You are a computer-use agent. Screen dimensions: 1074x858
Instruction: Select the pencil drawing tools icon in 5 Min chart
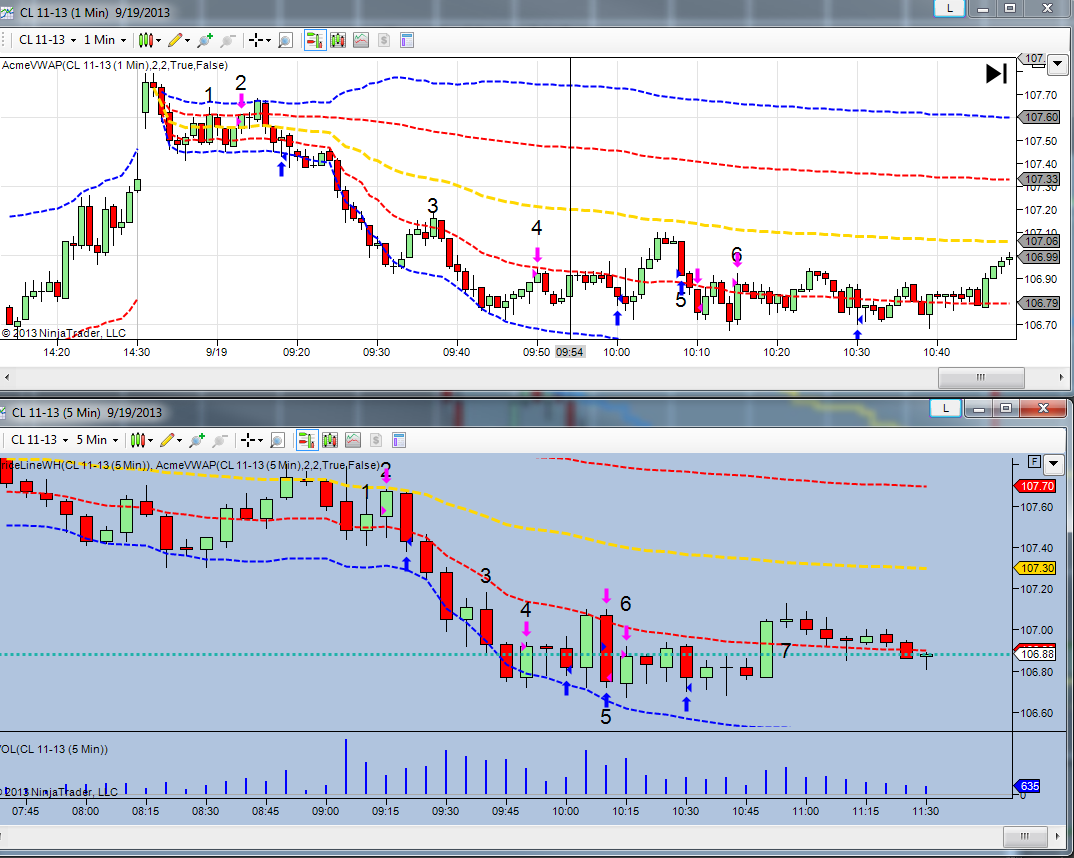[167, 440]
